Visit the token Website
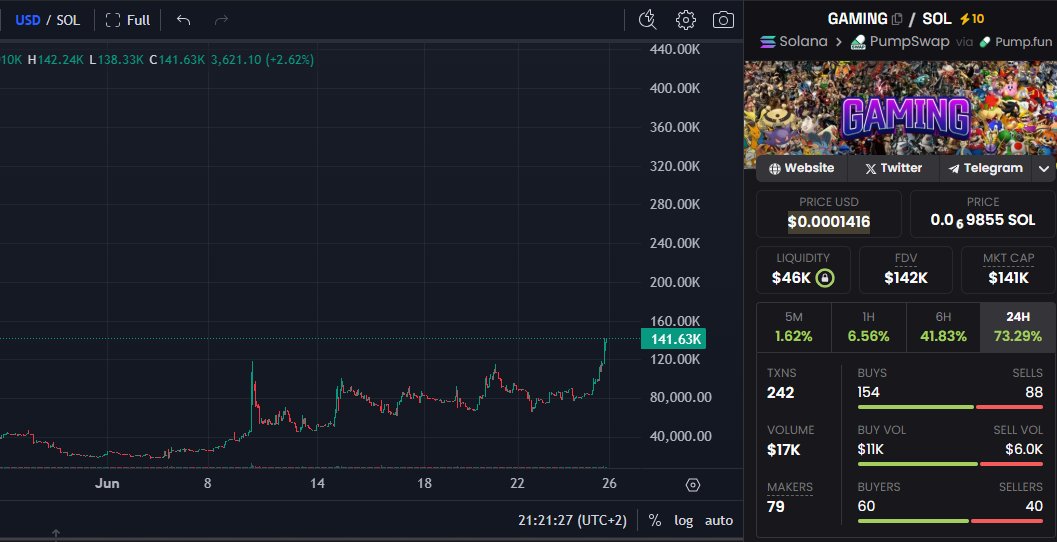 [x=802, y=169]
